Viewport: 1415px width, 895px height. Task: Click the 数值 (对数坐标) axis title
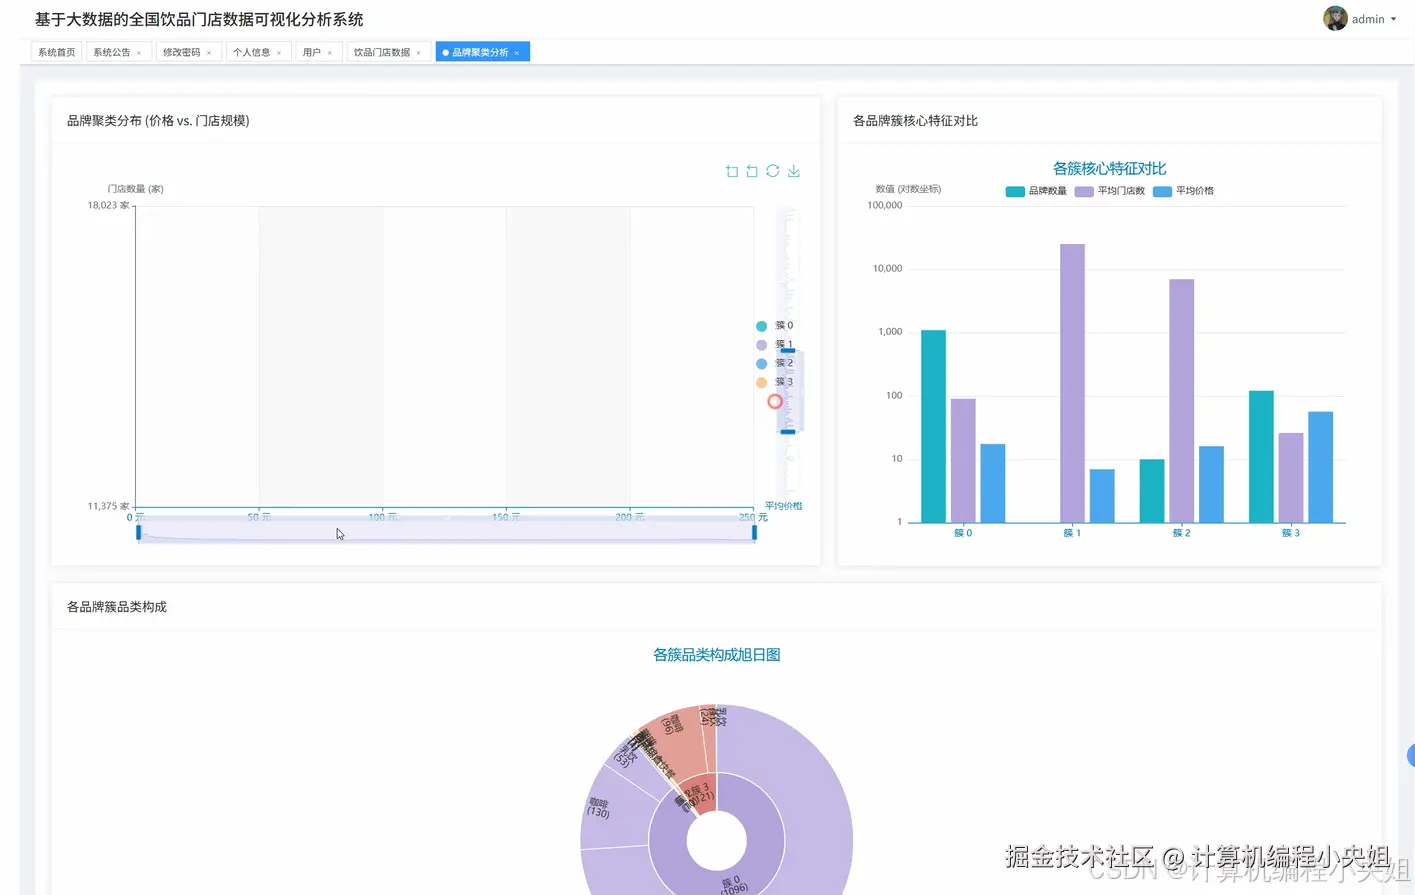[908, 189]
